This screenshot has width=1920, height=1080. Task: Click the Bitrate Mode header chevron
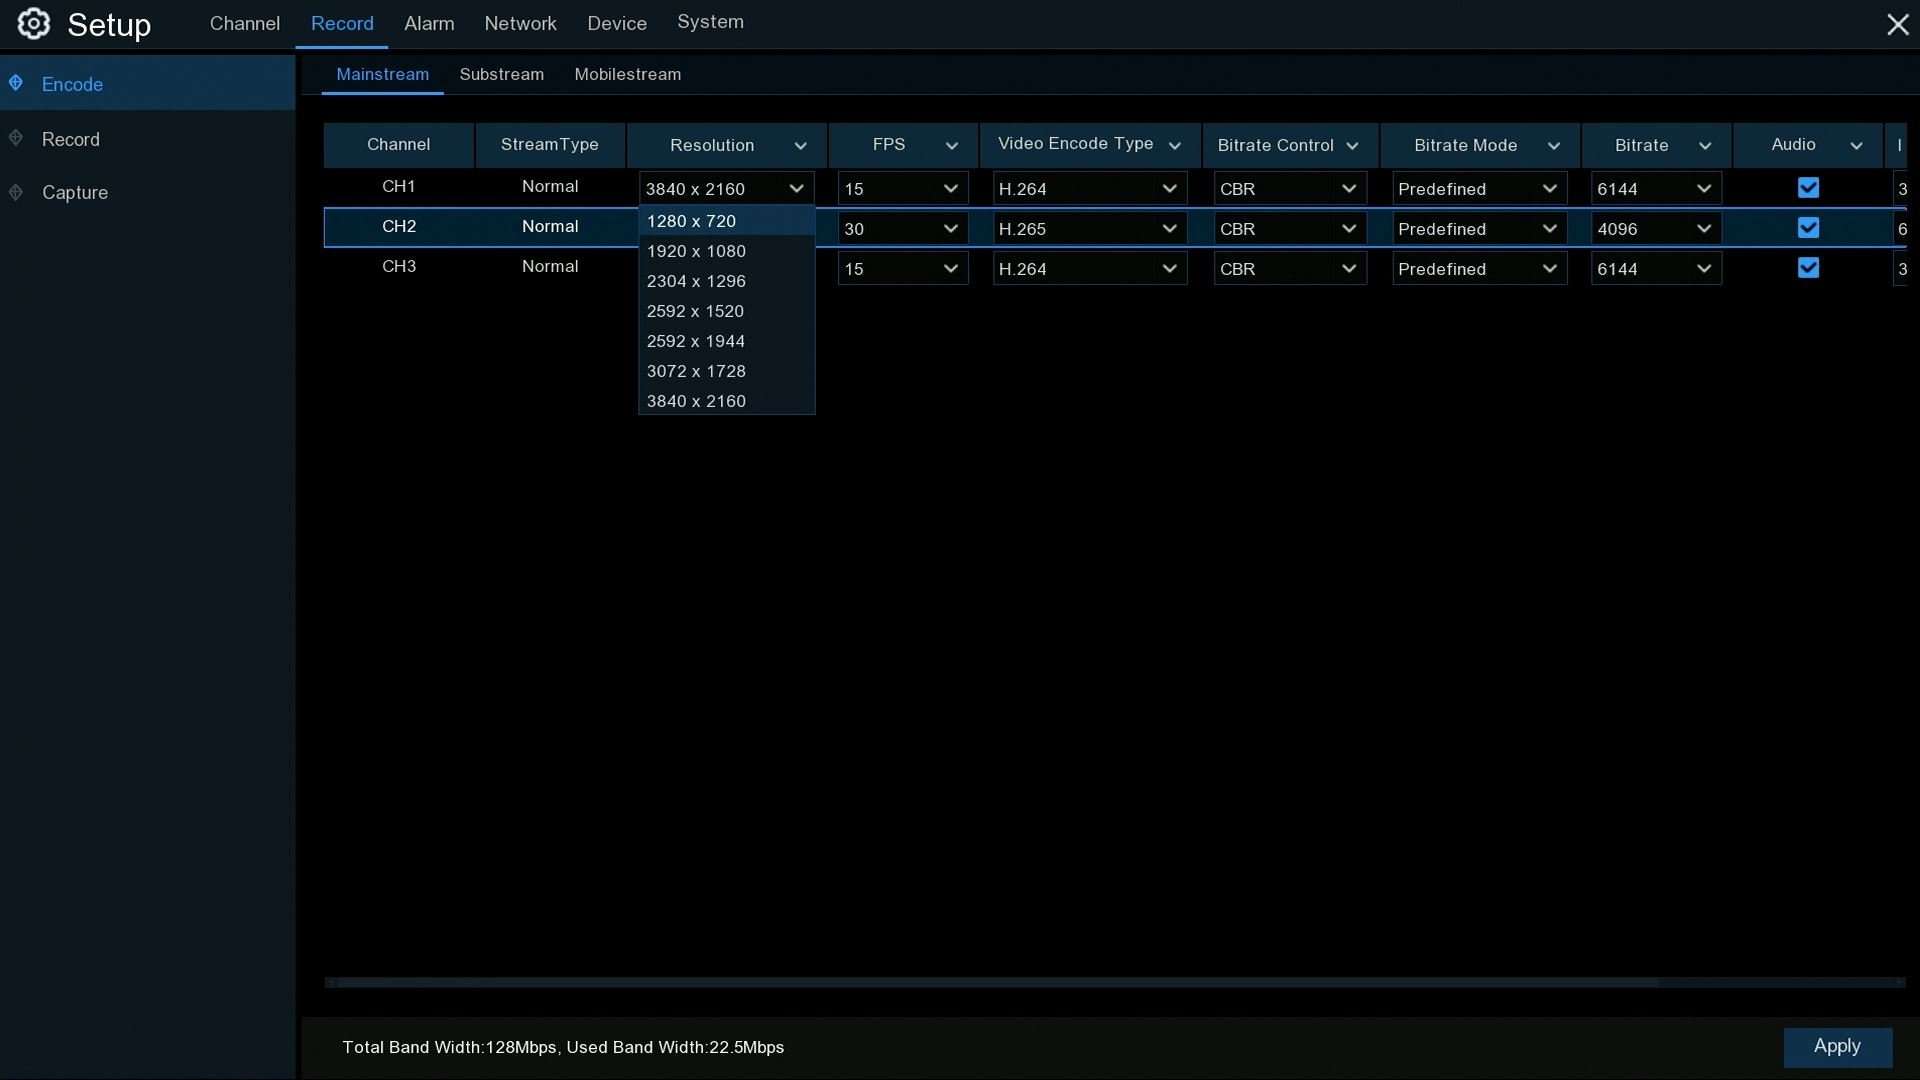(x=1553, y=146)
